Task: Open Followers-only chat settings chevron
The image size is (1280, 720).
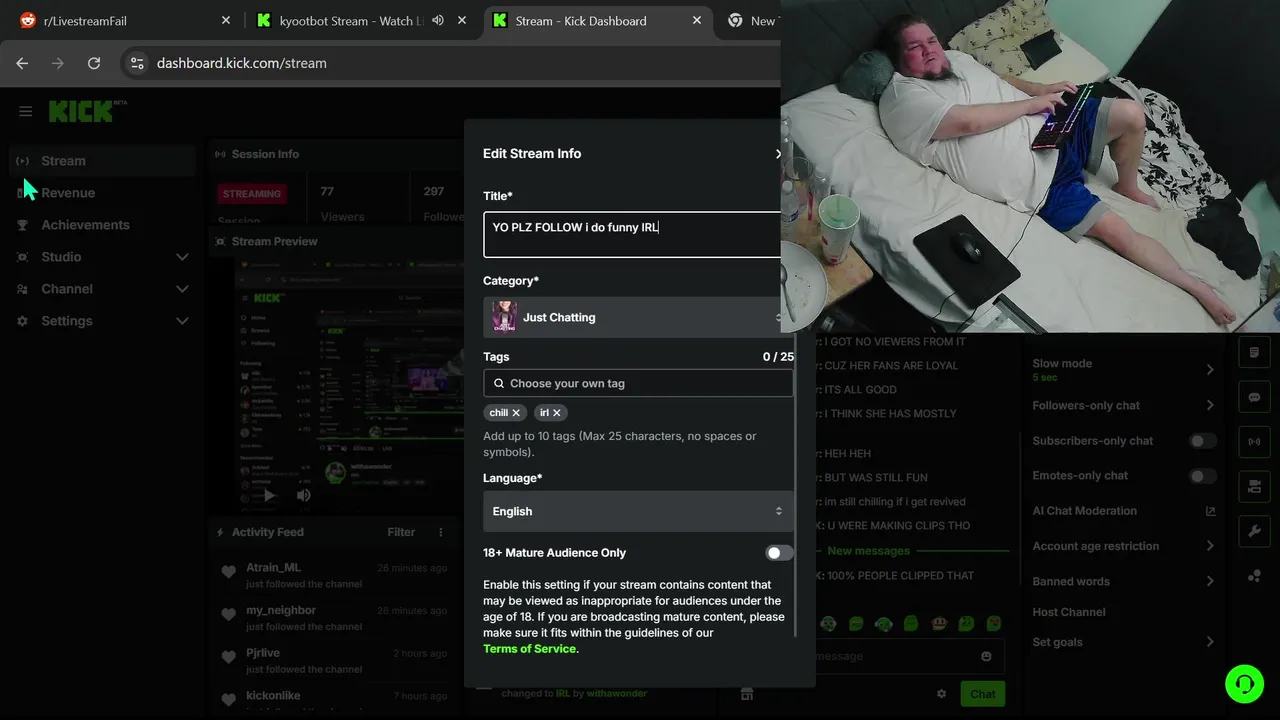Action: click(1210, 405)
